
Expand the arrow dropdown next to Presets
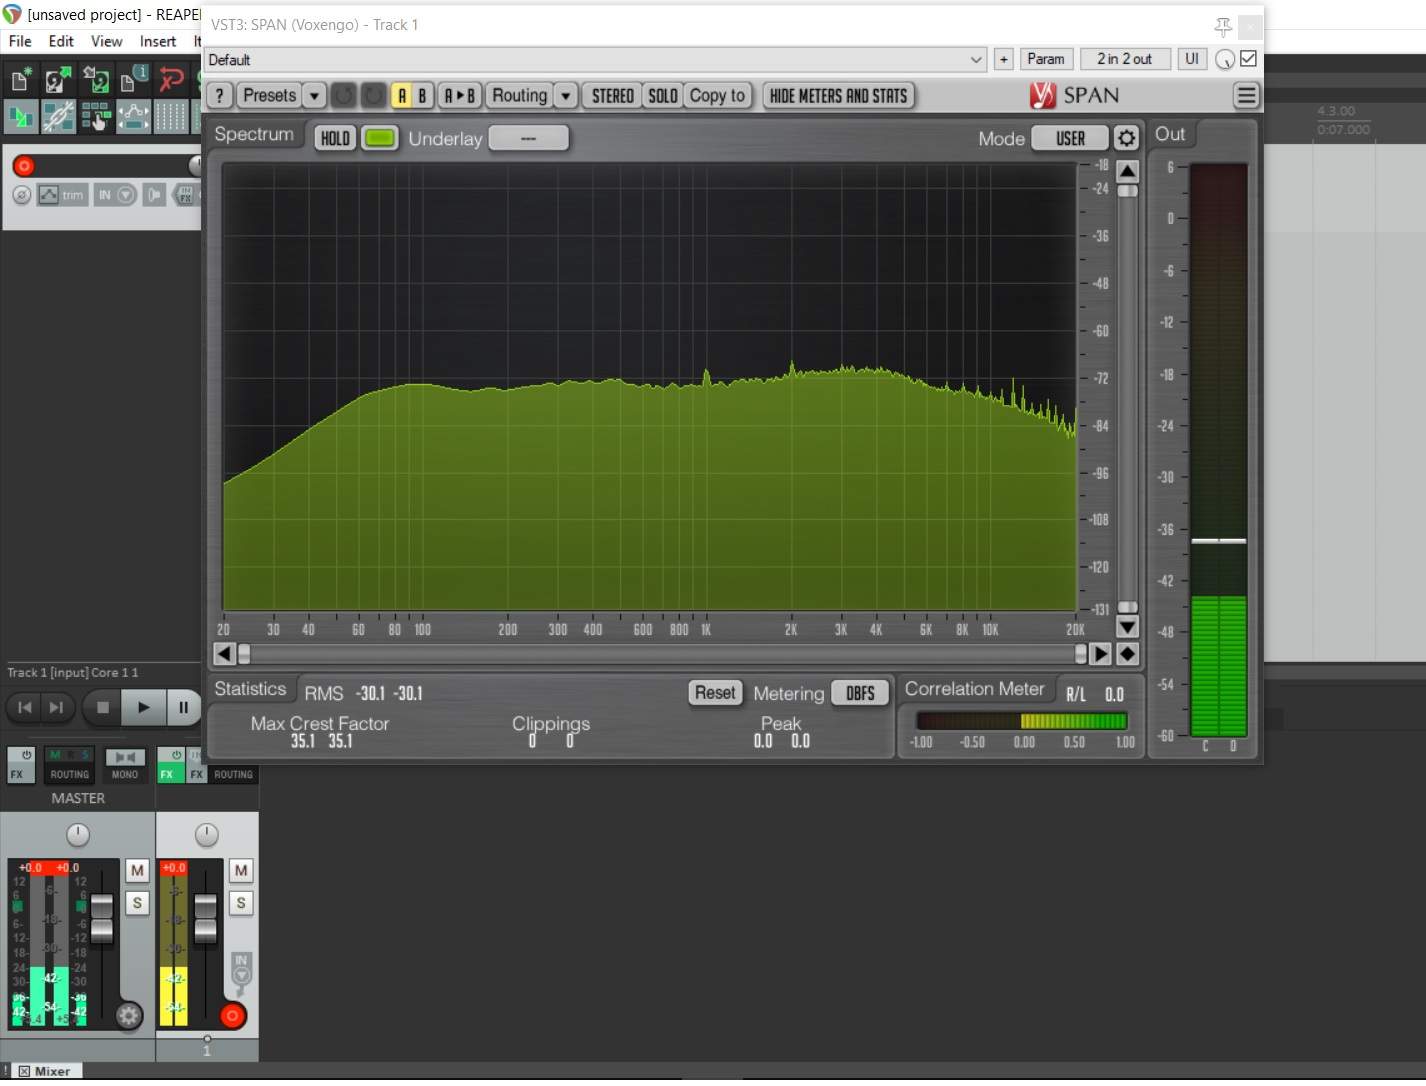[x=314, y=96]
